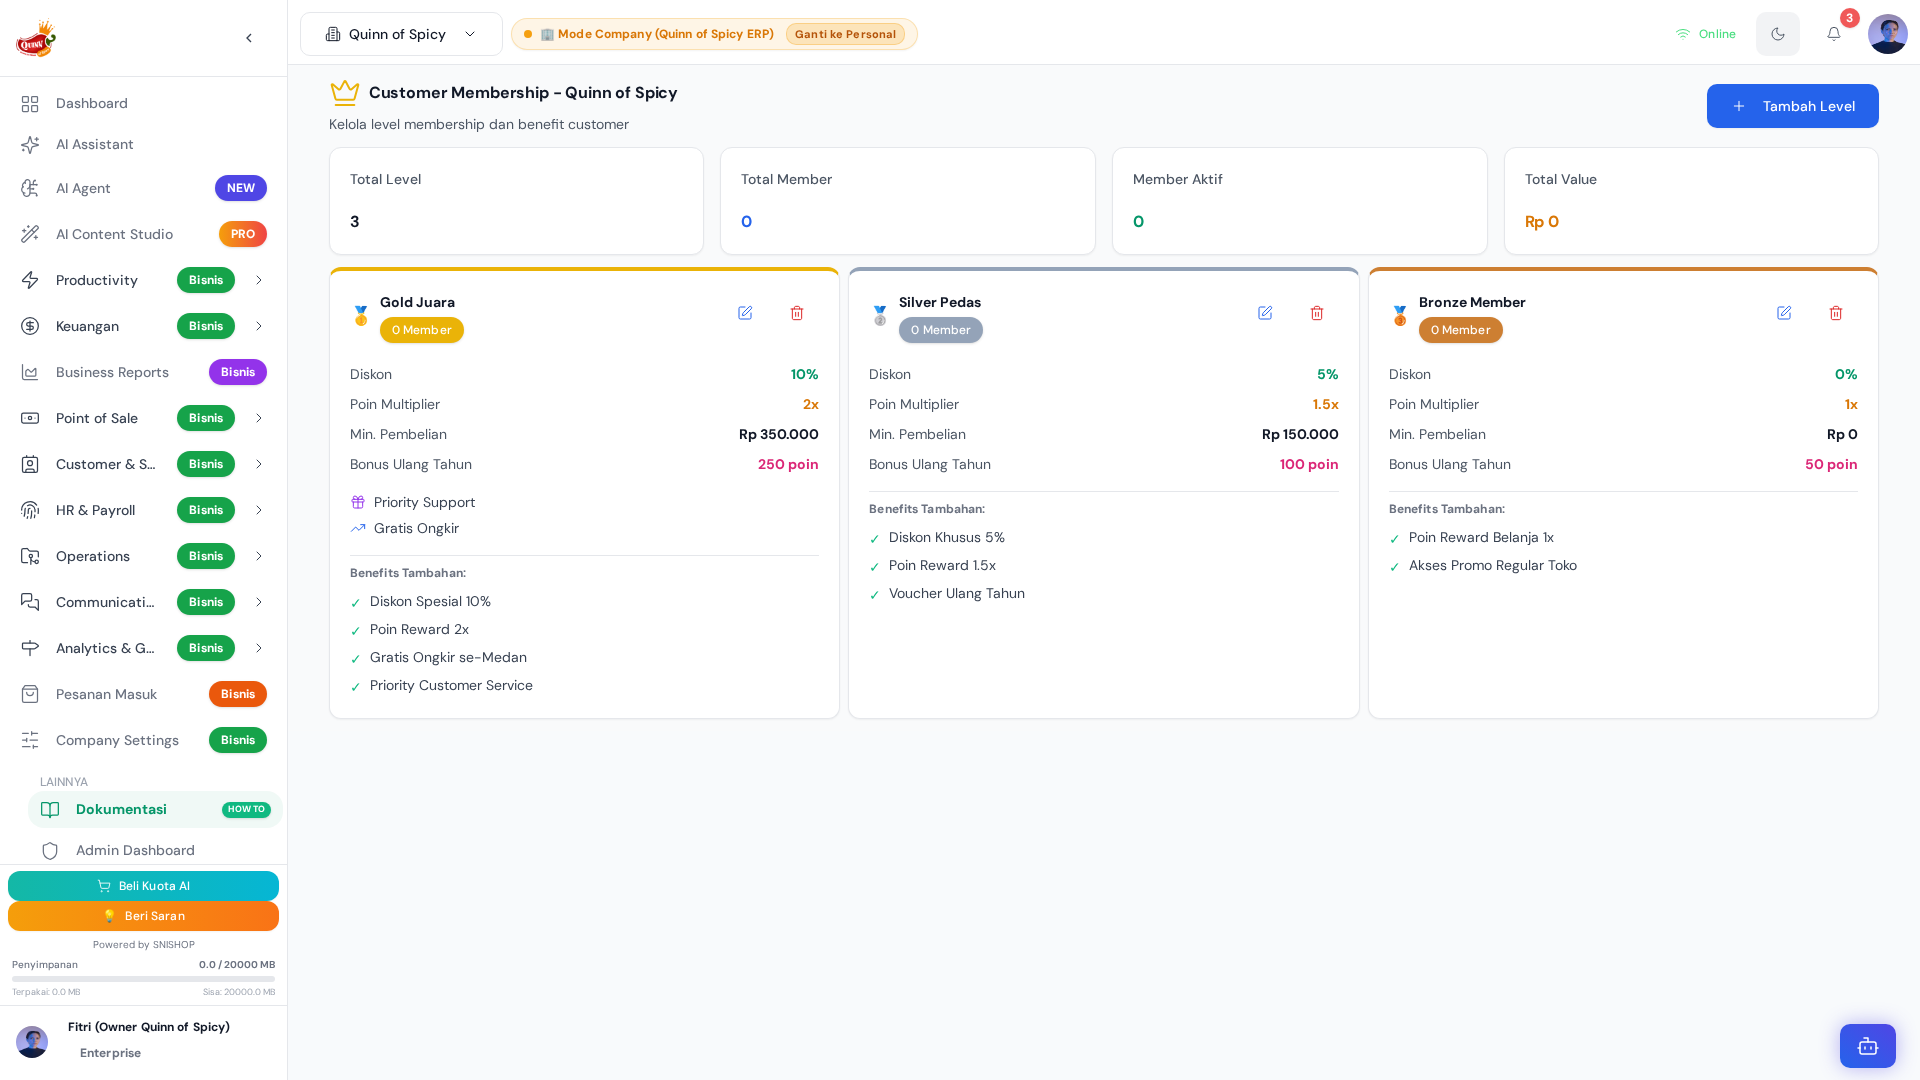The image size is (1920, 1080).
Task: Expand the Keuangan menu chevron
Action: pyautogui.click(x=259, y=326)
